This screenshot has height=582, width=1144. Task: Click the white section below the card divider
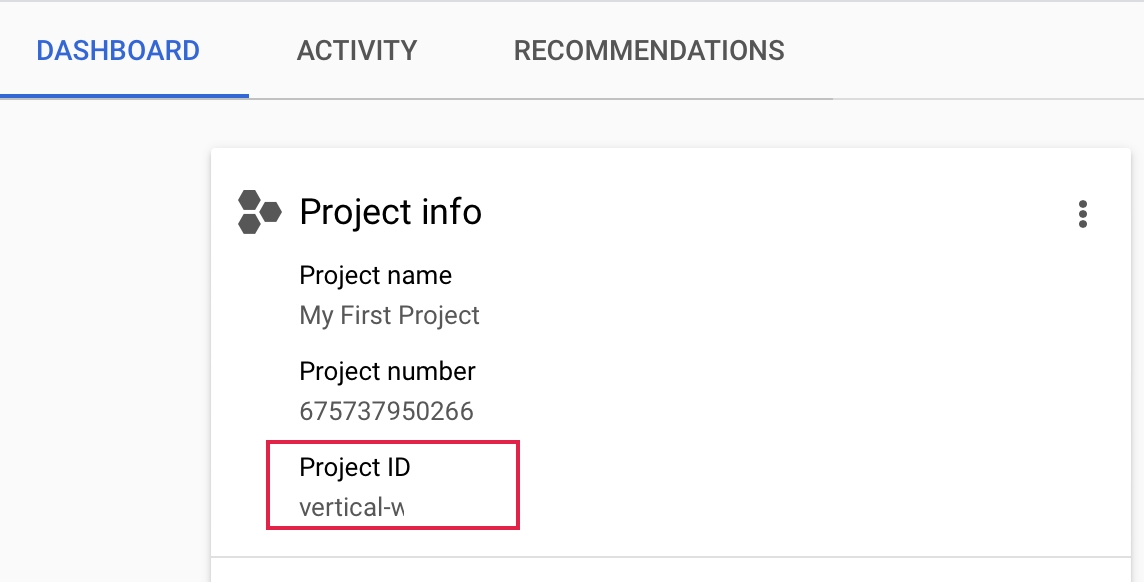670,571
